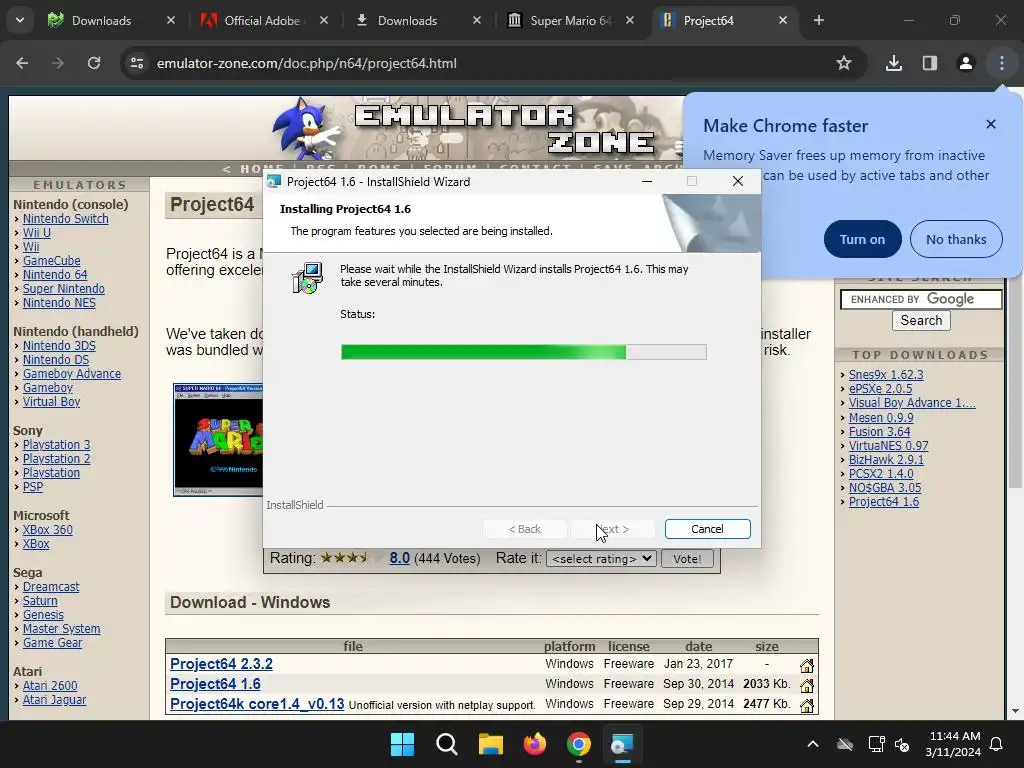This screenshot has width=1024, height=768.
Task: Open Gameboy Advance link in sidebar
Action: [72, 374]
